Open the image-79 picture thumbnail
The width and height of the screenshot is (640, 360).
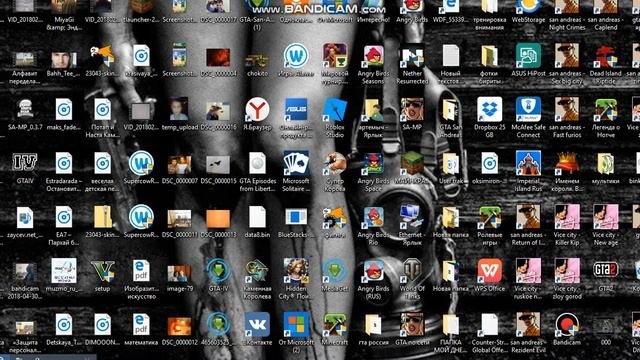point(180,273)
